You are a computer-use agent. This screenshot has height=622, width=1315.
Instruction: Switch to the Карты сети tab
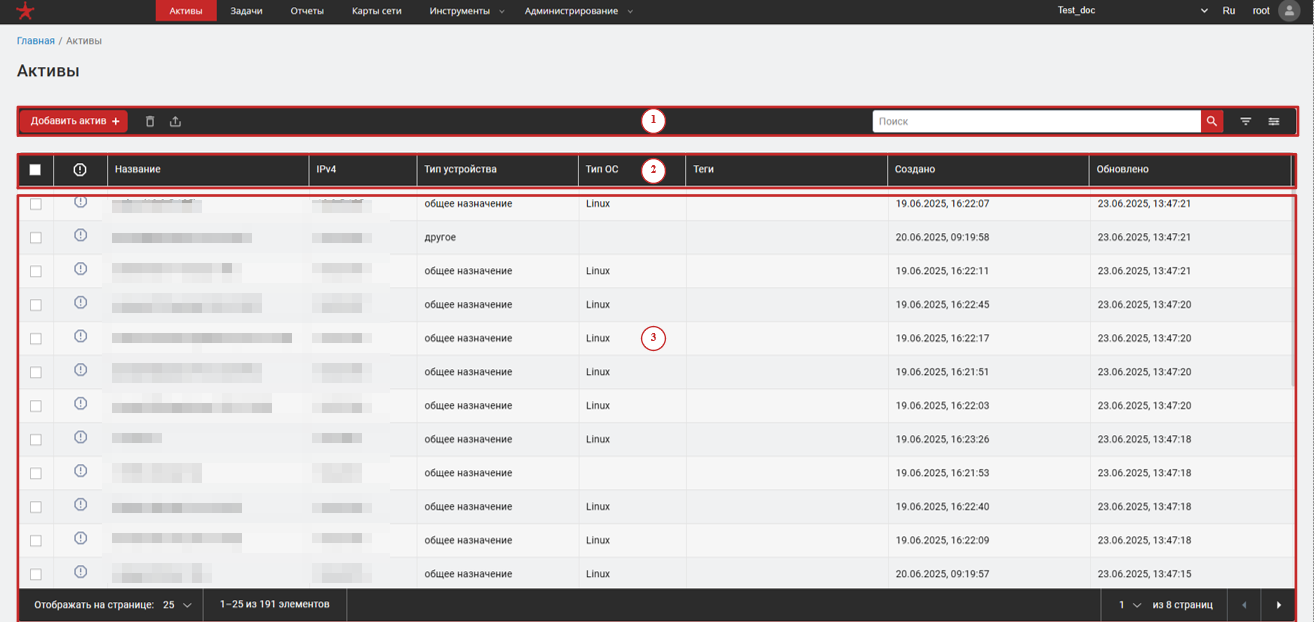point(377,11)
